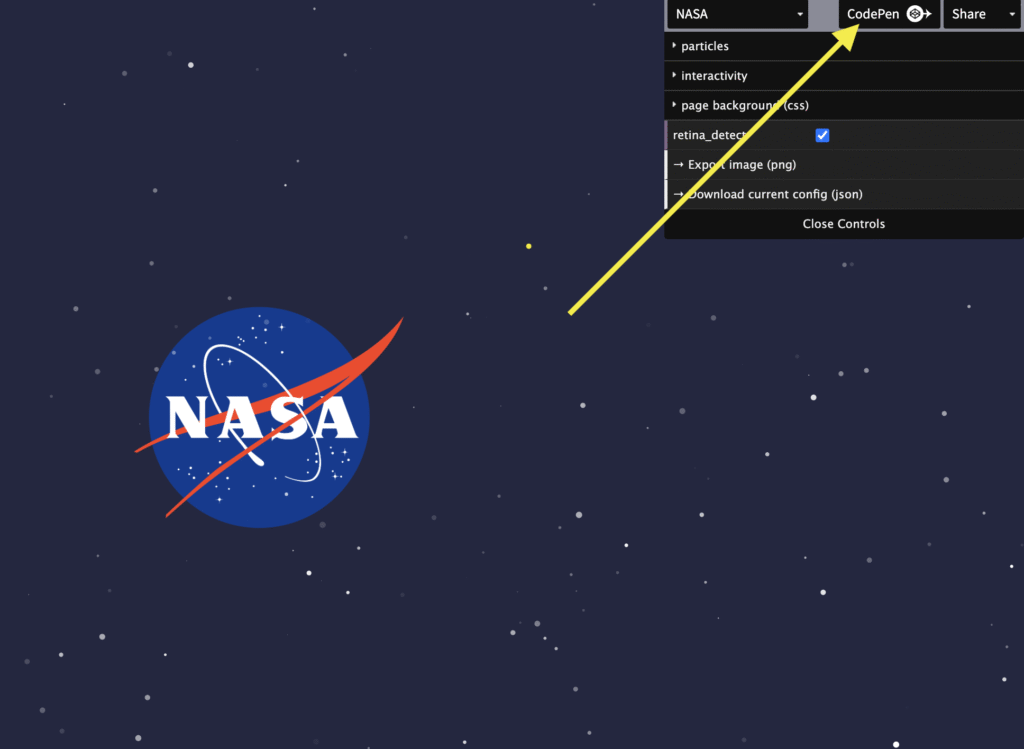
Task: Click the triangle icon beside particles
Action: coord(674,46)
